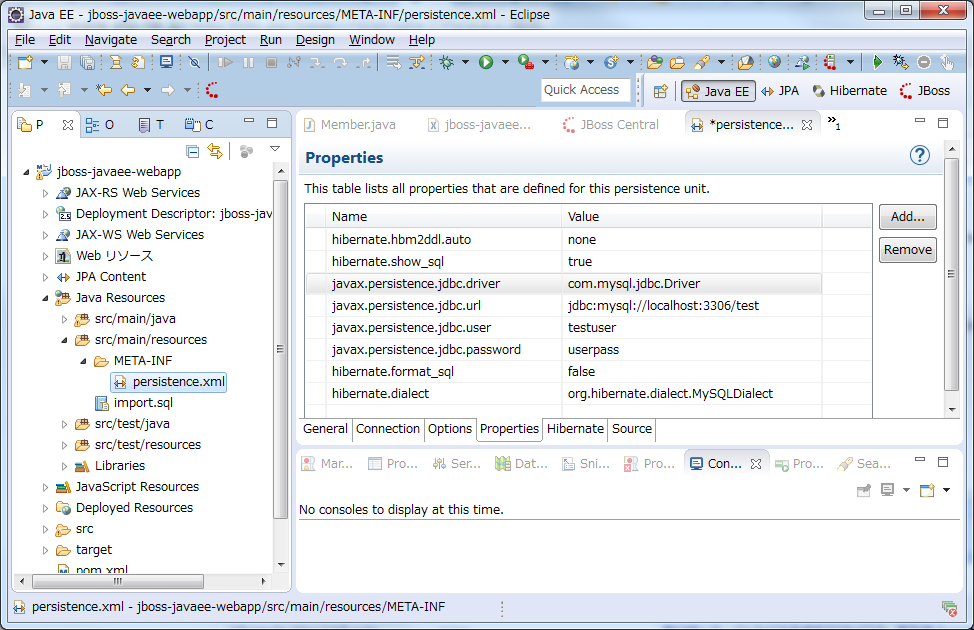Click the Last Edit Location arrow icon
The image size is (974, 630).
104,90
